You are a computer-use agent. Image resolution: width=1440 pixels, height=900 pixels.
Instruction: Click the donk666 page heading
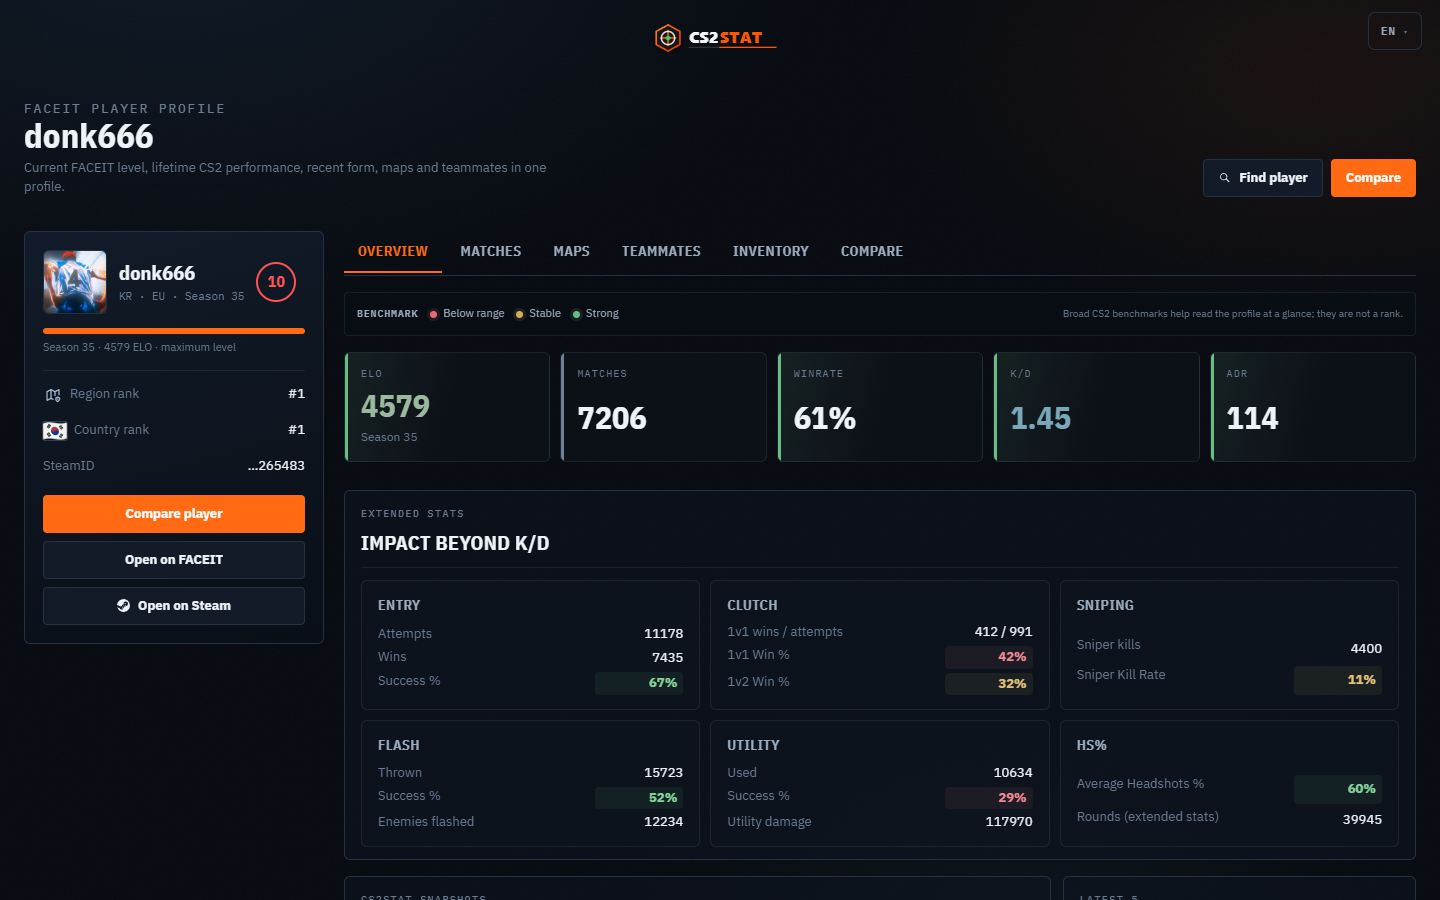tap(89, 137)
